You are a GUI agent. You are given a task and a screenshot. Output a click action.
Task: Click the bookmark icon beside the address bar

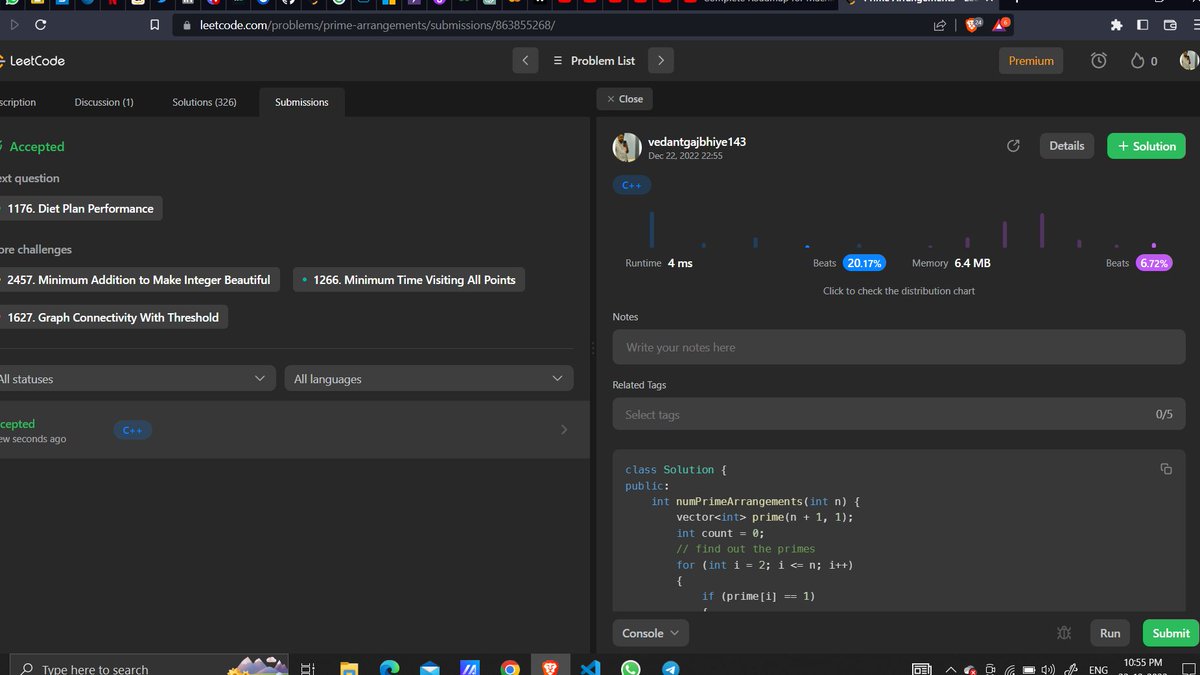[x=154, y=25]
